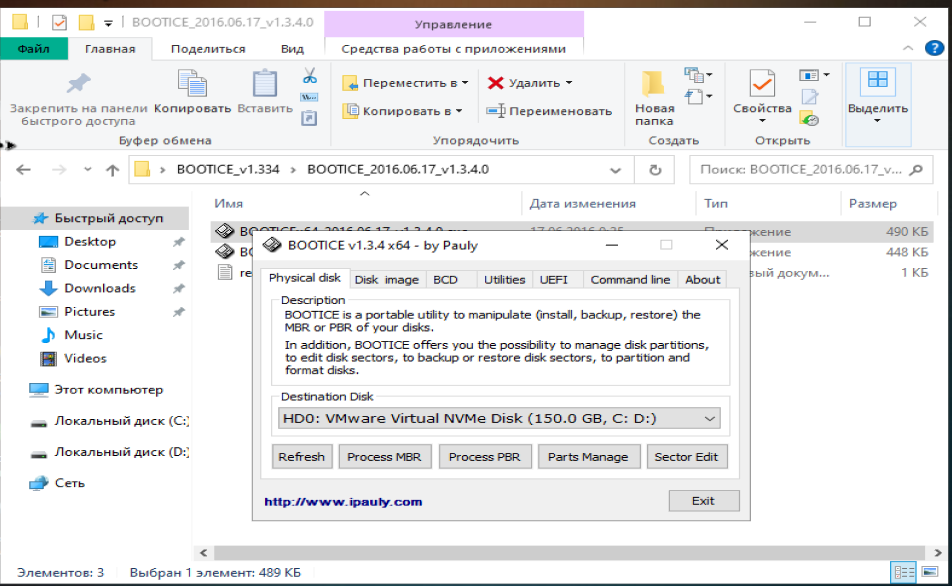Switch to Вид ribbon tab

292,49
